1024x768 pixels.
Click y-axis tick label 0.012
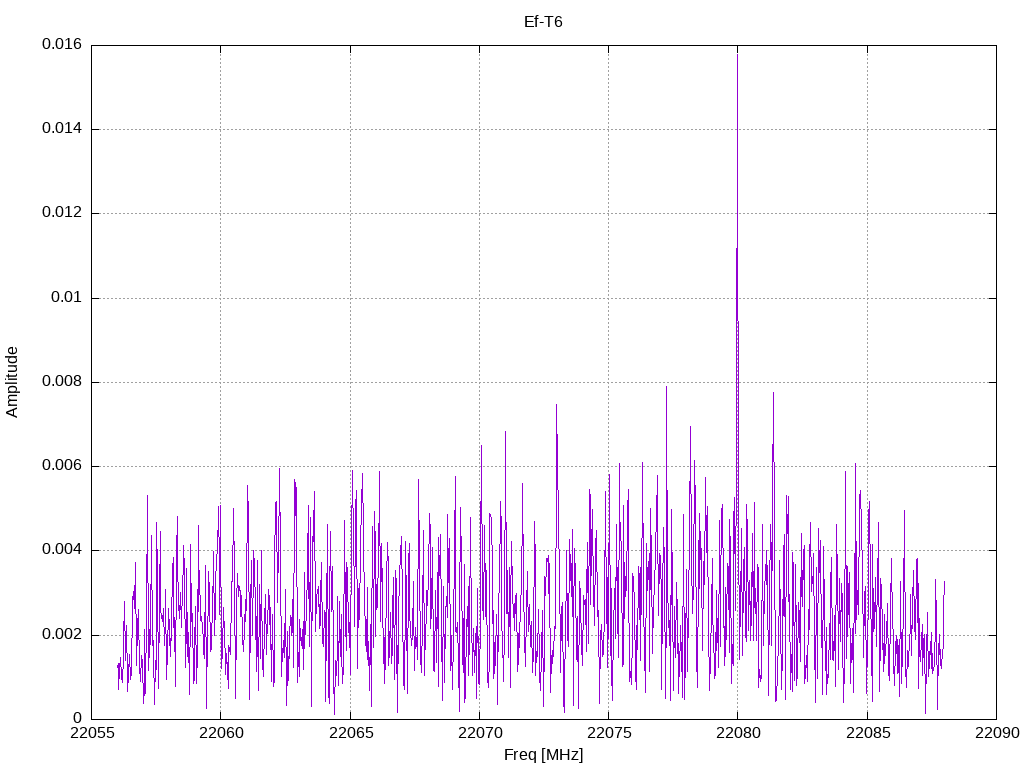(62, 212)
